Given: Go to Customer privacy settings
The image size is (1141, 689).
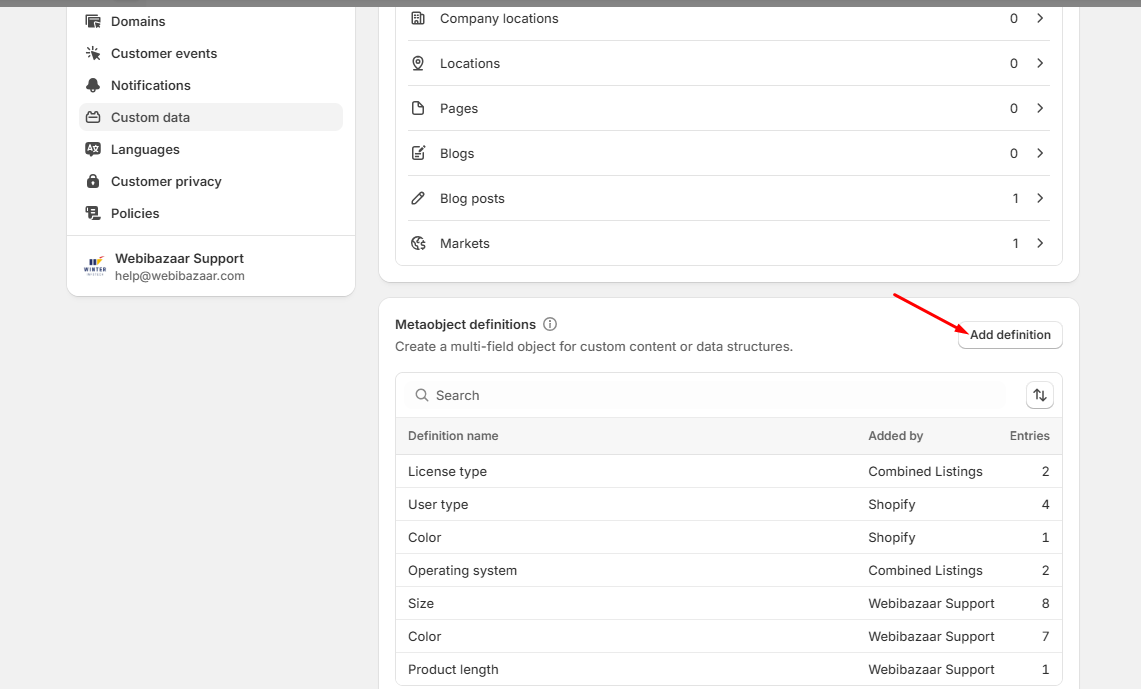Looking at the screenshot, I should click(166, 181).
